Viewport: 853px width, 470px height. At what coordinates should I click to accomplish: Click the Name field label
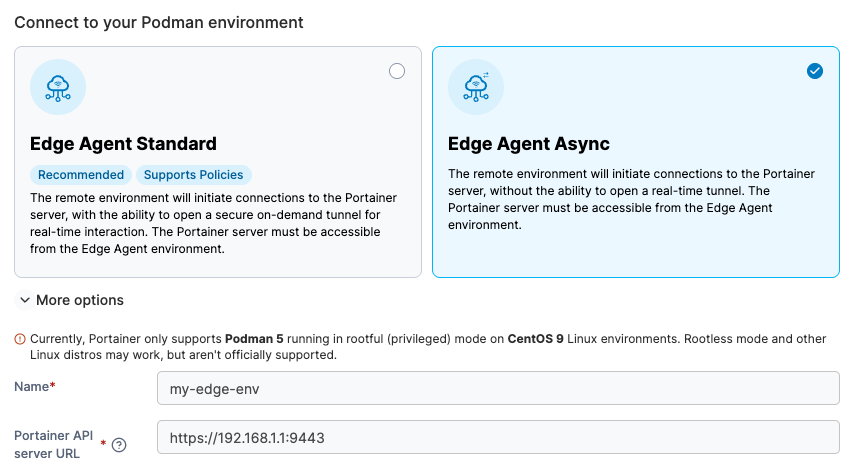click(x=32, y=386)
